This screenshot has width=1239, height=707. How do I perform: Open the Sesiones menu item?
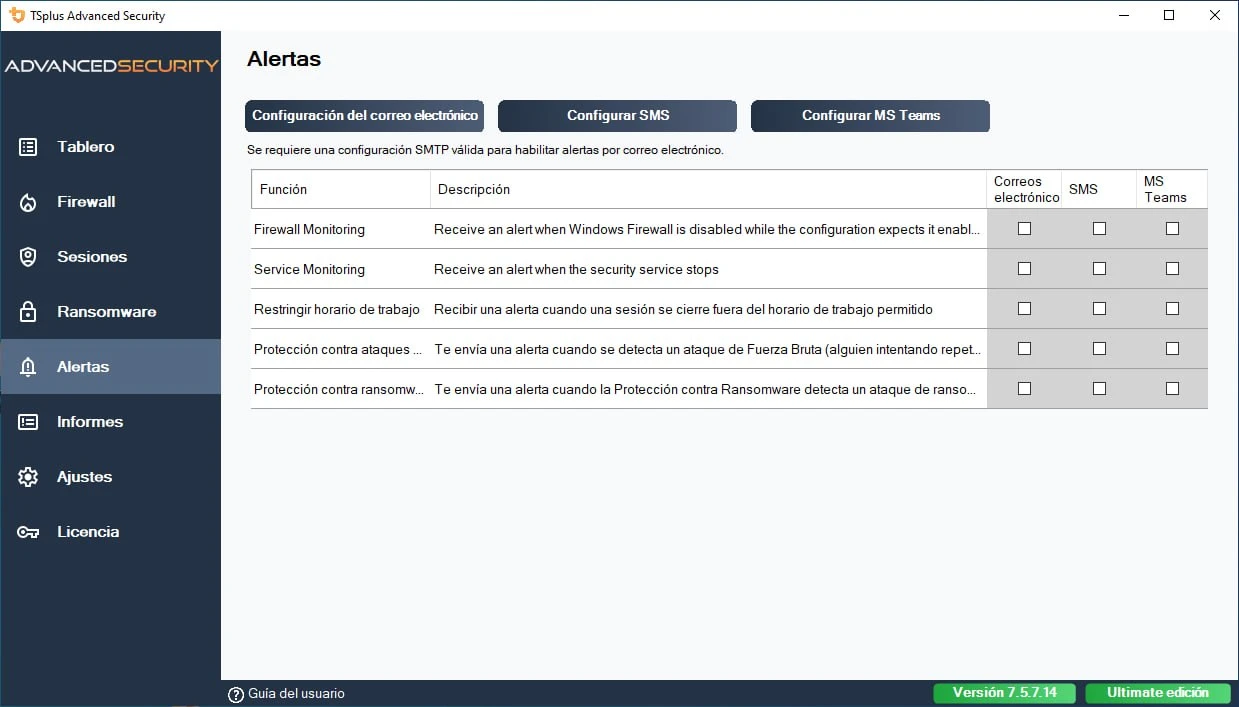[110, 257]
